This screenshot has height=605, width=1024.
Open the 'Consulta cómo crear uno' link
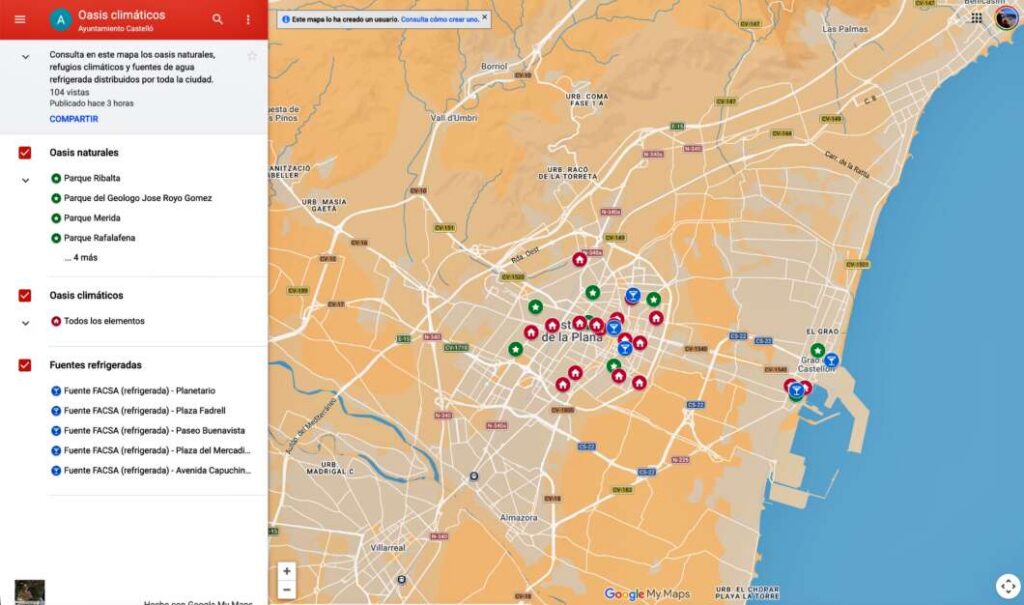[x=440, y=20]
